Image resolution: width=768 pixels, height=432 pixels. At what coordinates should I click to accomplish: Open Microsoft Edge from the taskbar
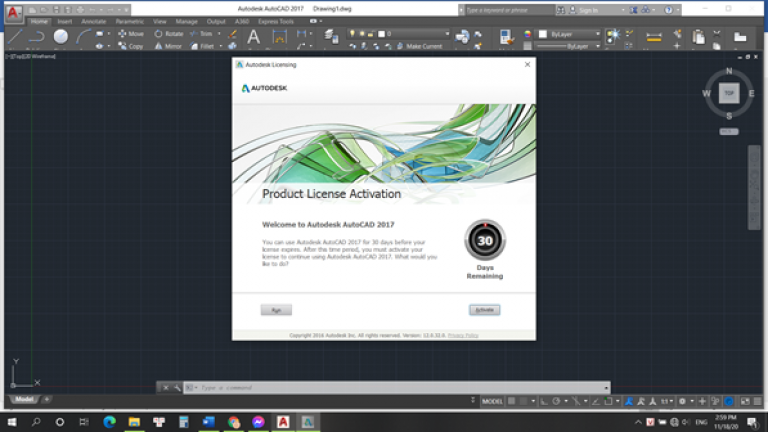pyautogui.click(x=109, y=422)
